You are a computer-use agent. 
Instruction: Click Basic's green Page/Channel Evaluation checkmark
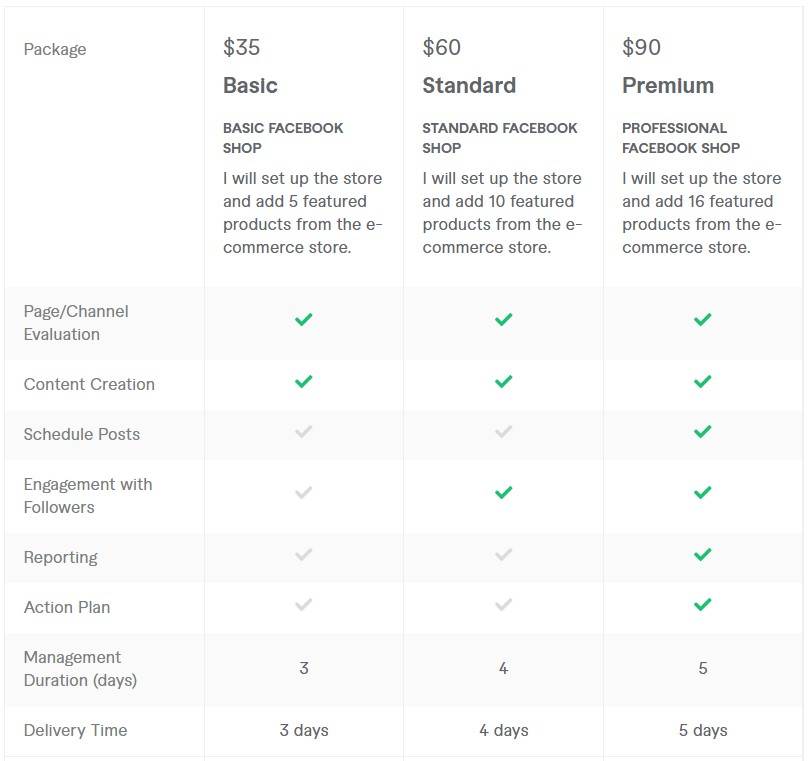(x=304, y=320)
